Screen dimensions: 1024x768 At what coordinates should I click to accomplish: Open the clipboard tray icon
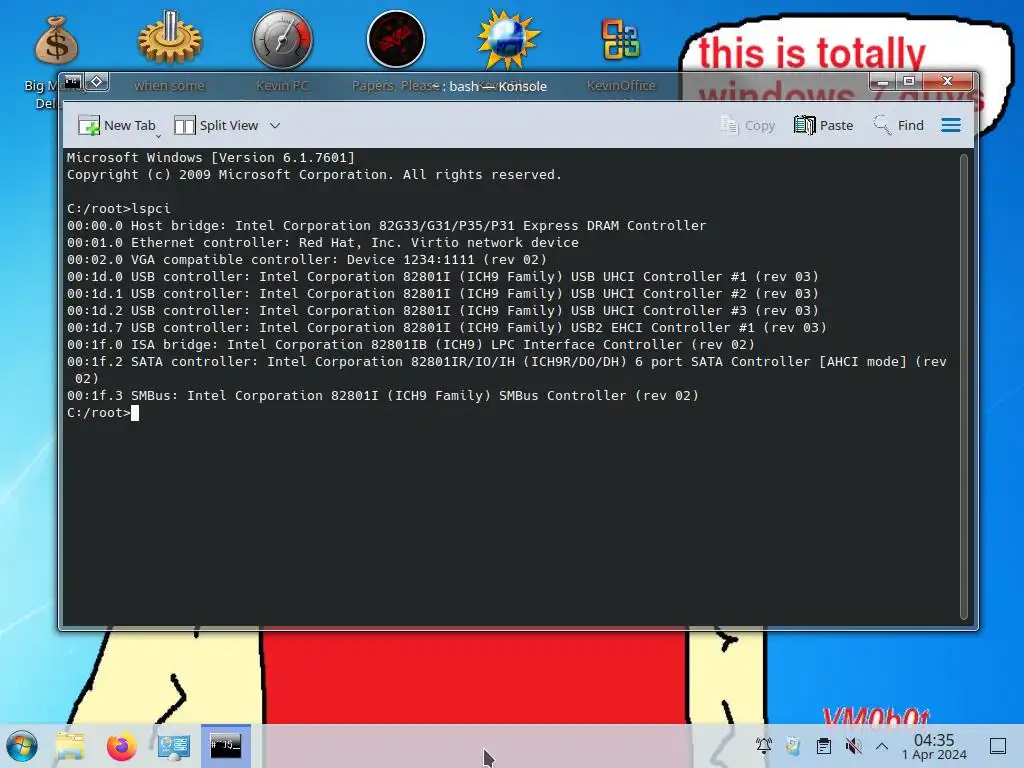(824, 746)
